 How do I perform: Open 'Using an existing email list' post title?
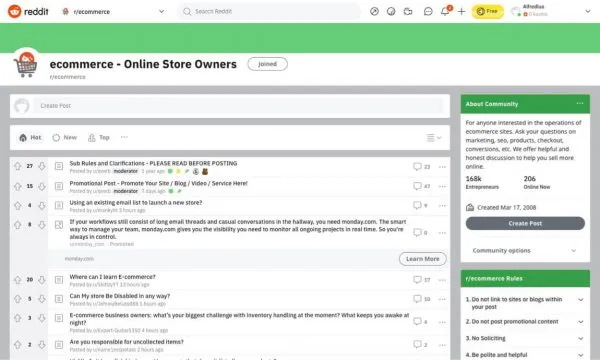136,202
